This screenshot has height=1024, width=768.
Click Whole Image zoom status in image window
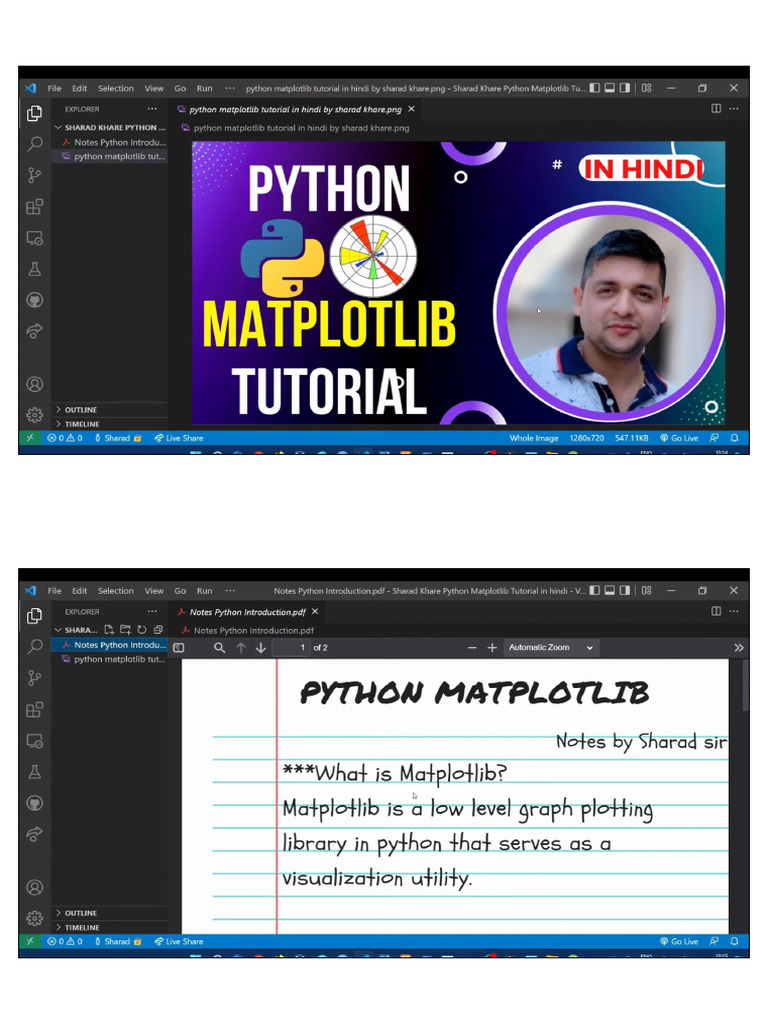coord(534,438)
